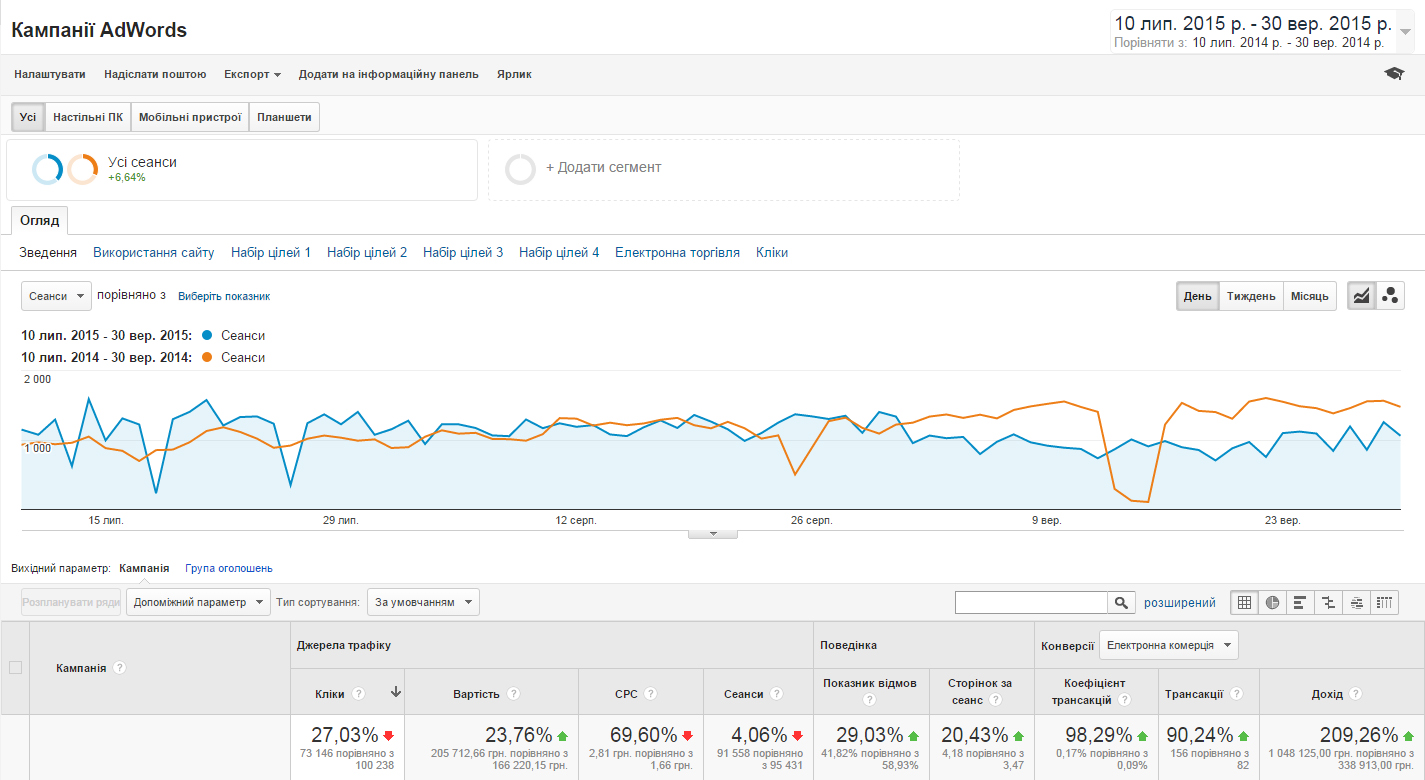Open help icon beside Сторінок за сеанс
This screenshot has height=780, width=1425.
[995, 699]
